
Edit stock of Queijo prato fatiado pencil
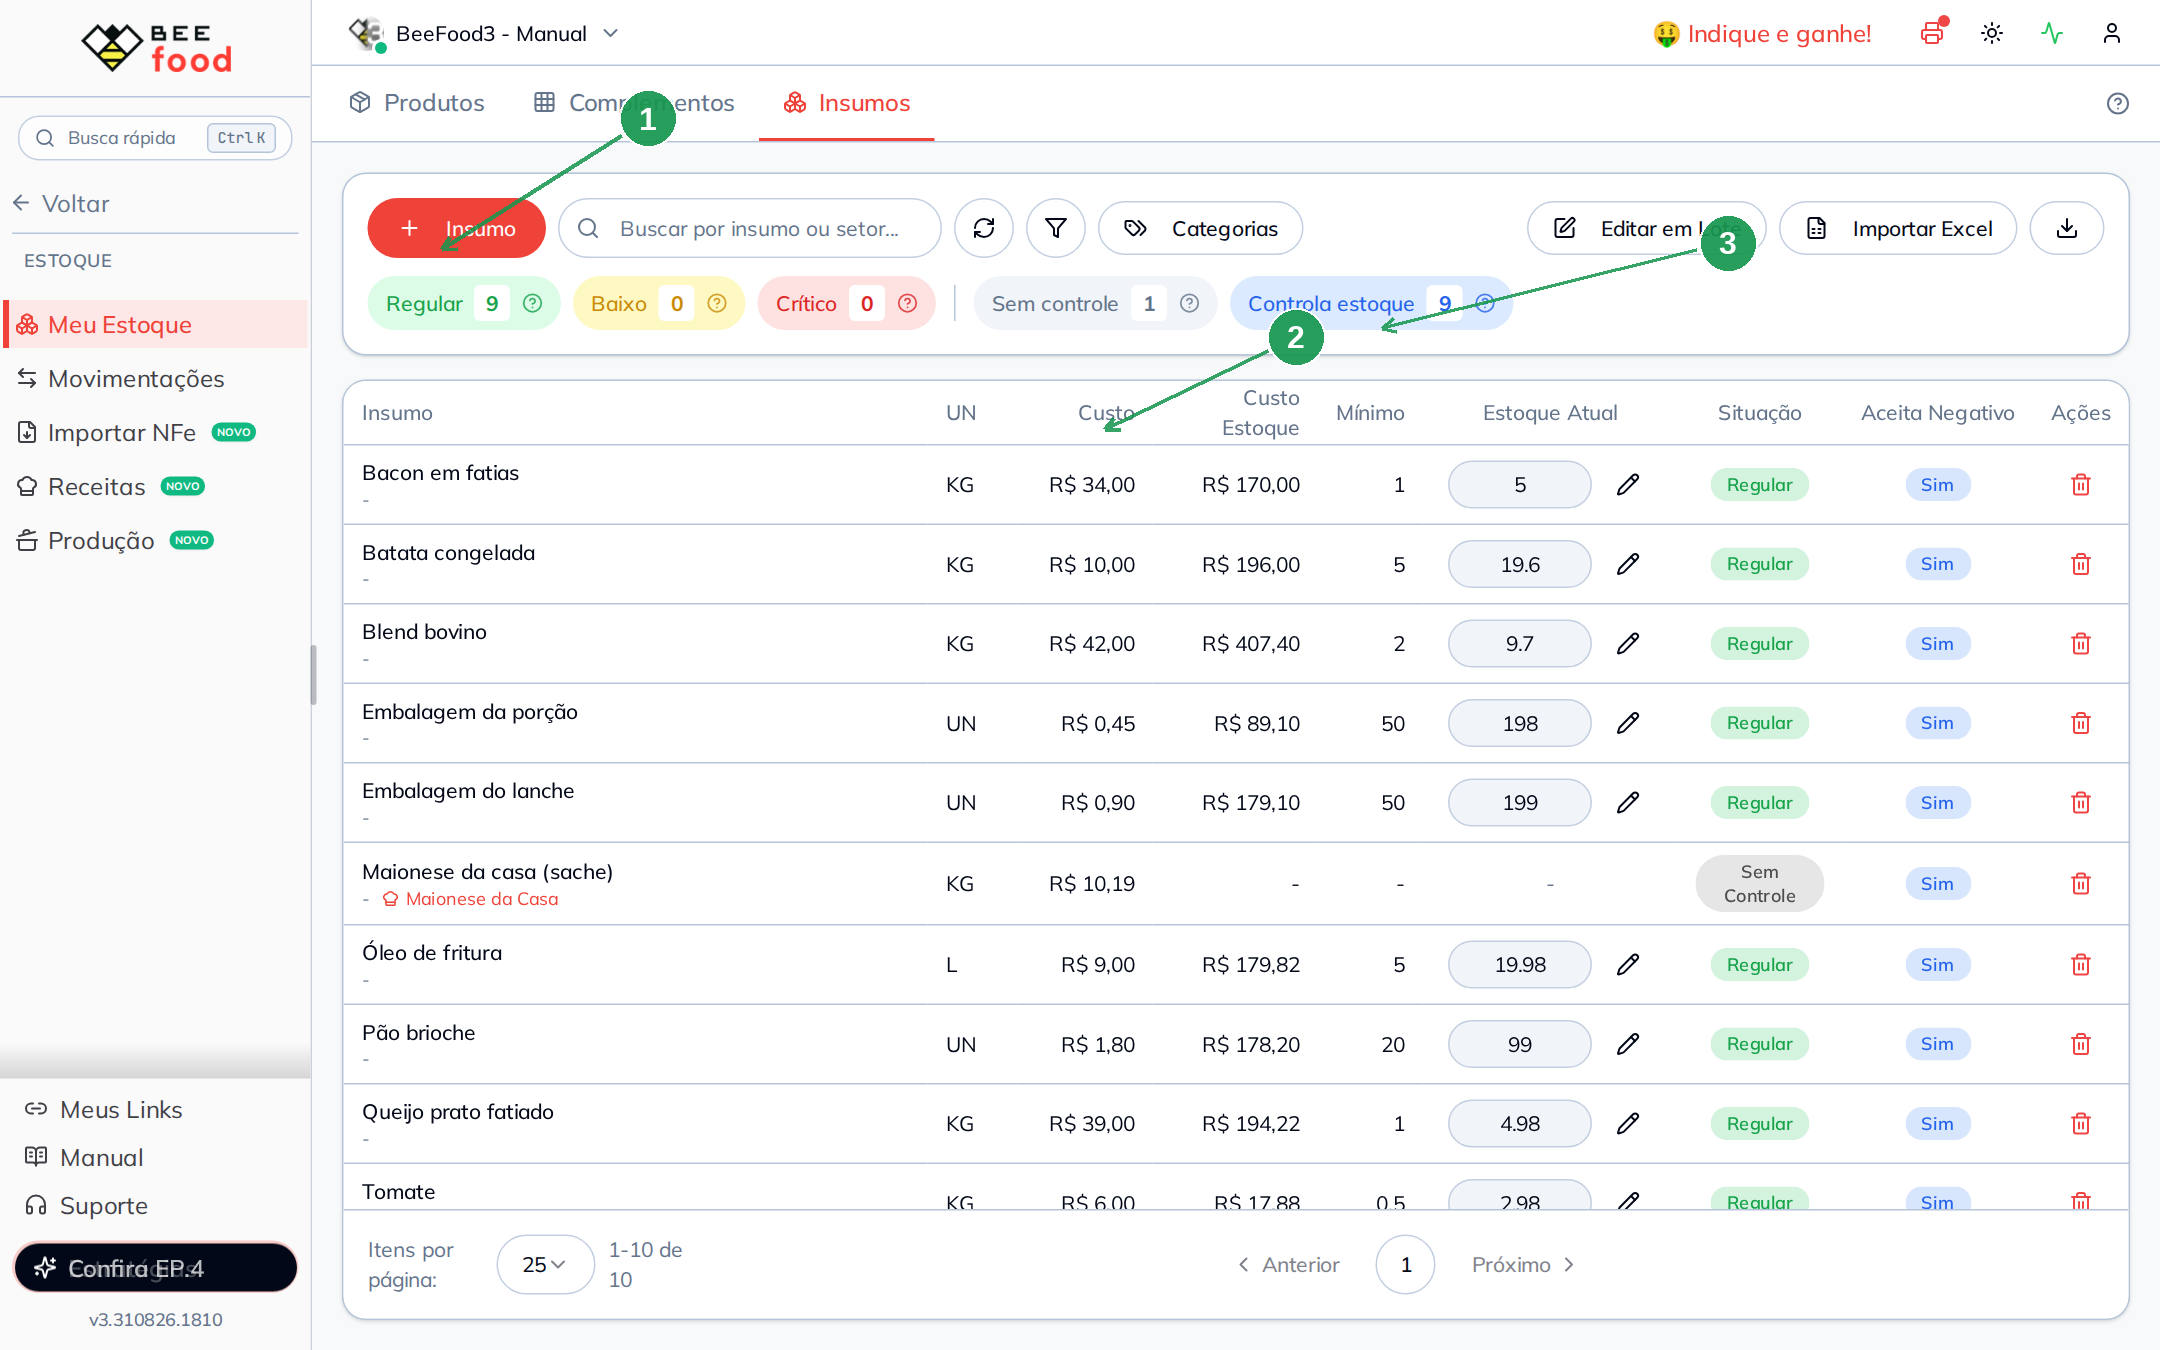(1628, 1124)
